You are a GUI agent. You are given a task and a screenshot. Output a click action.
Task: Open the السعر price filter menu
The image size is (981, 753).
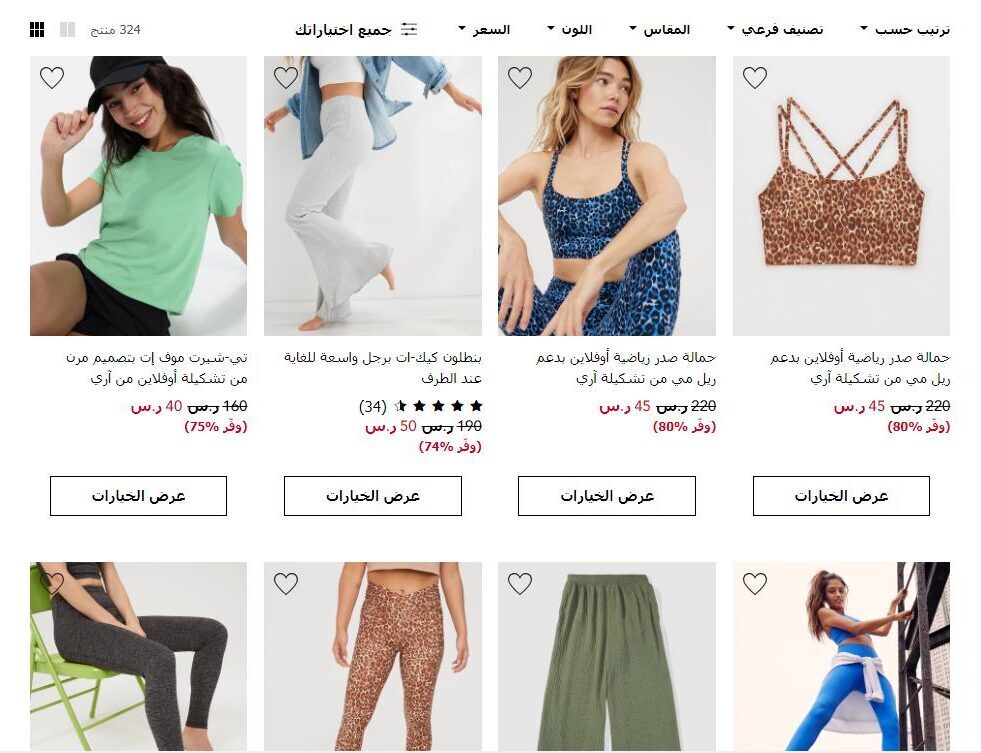pyautogui.click(x=484, y=29)
